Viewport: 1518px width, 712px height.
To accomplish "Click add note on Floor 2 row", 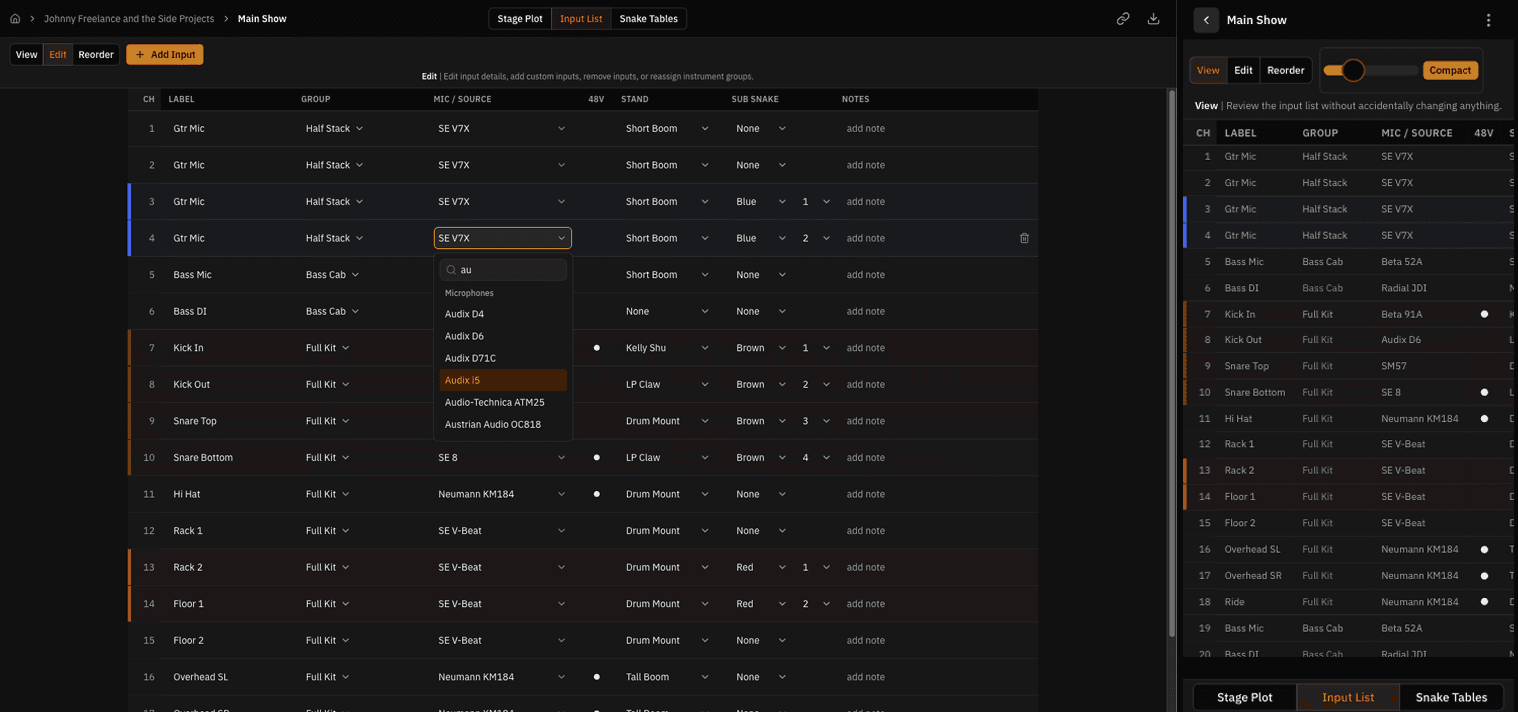I will click(x=866, y=641).
